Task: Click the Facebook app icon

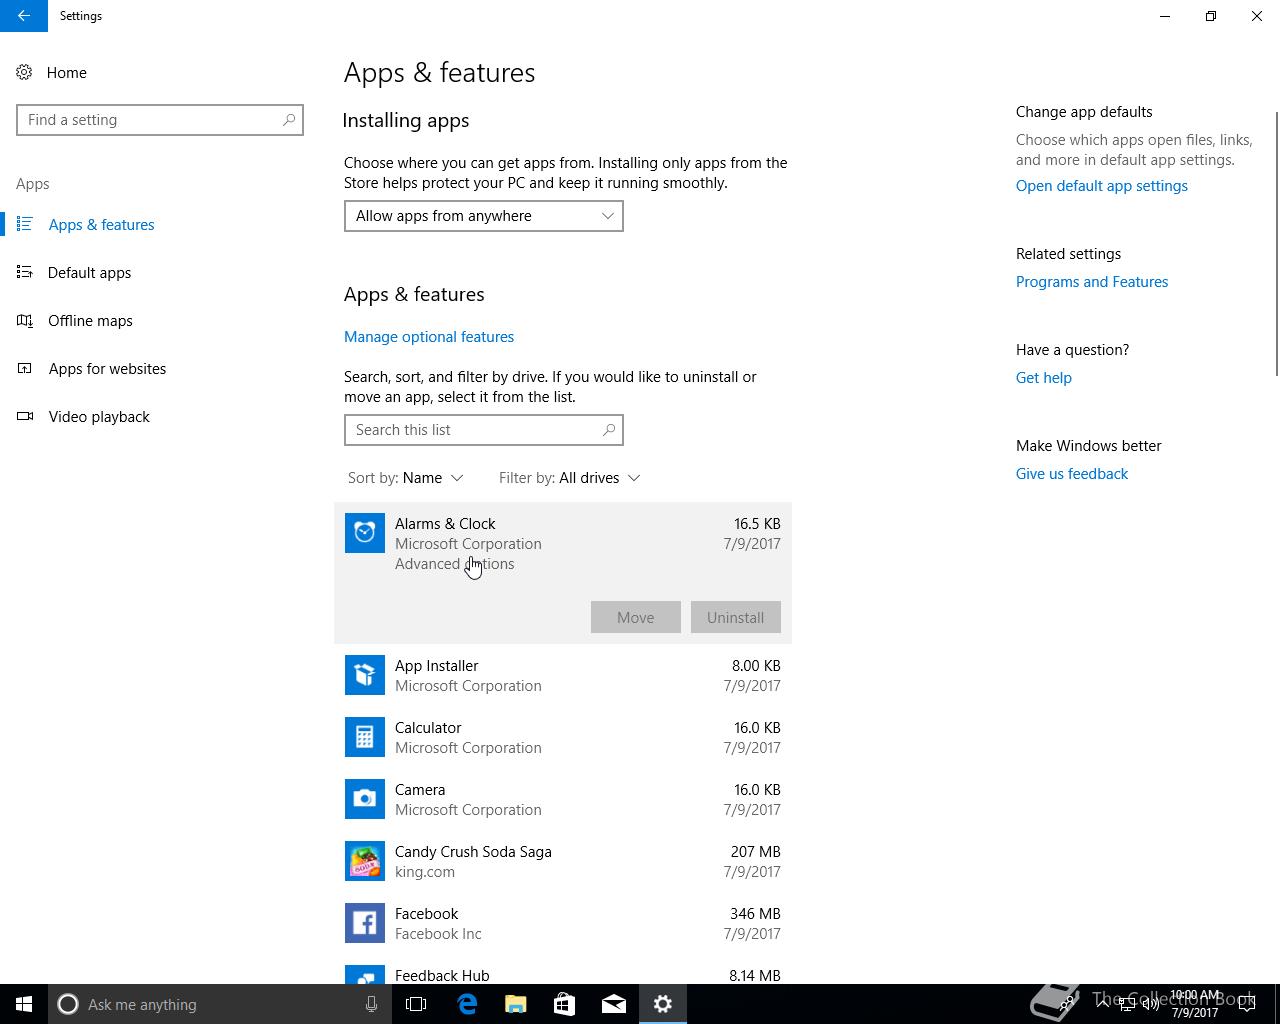Action: [x=365, y=923]
